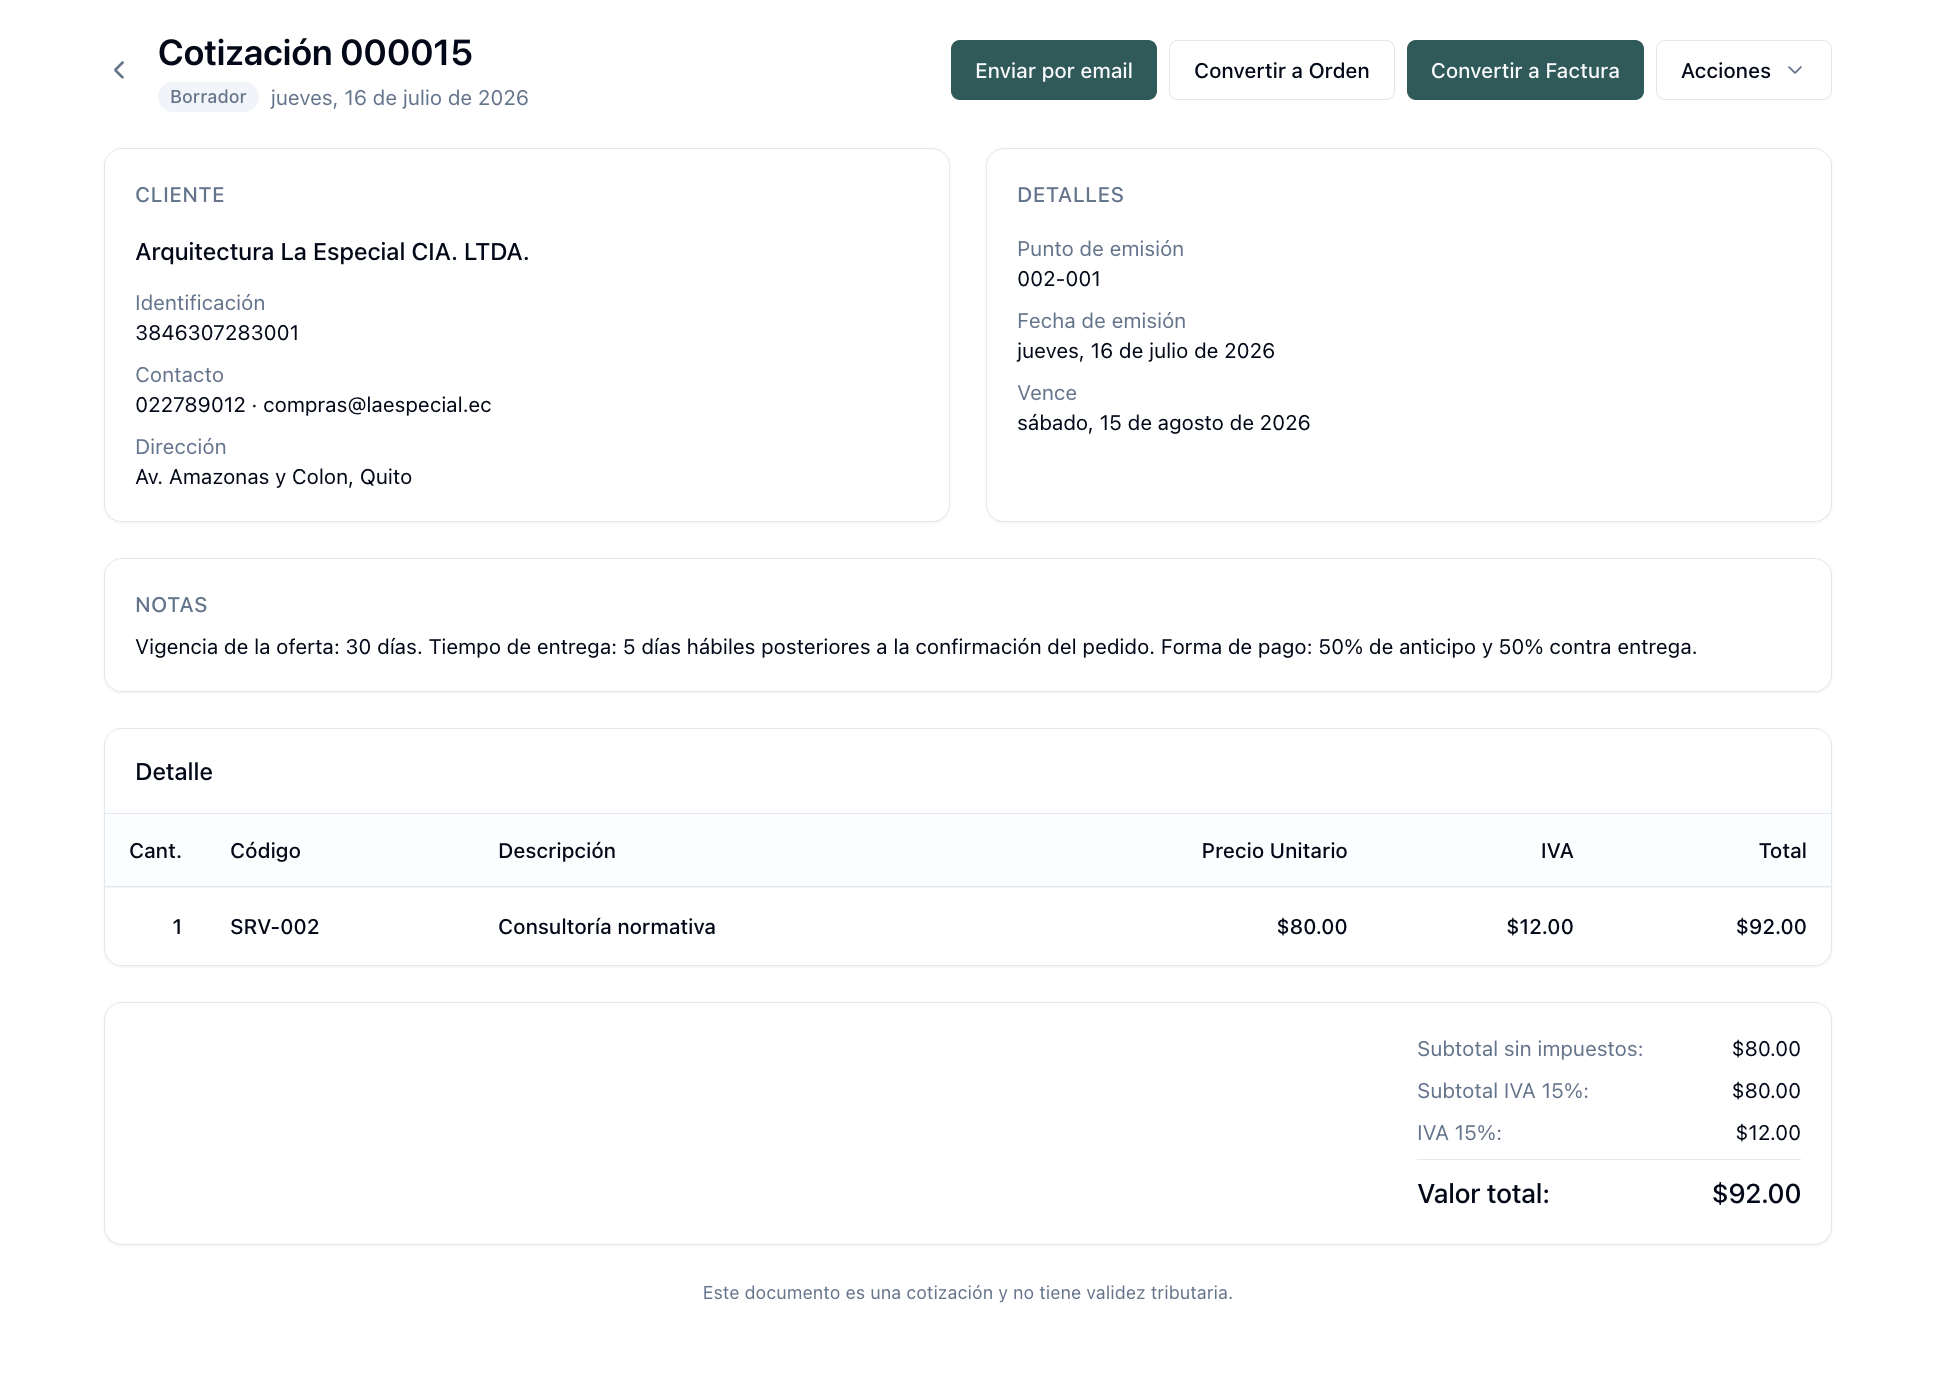Click the header date next to the Borrador badge
The width and height of the screenshot is (1938, 1396).
399,98
